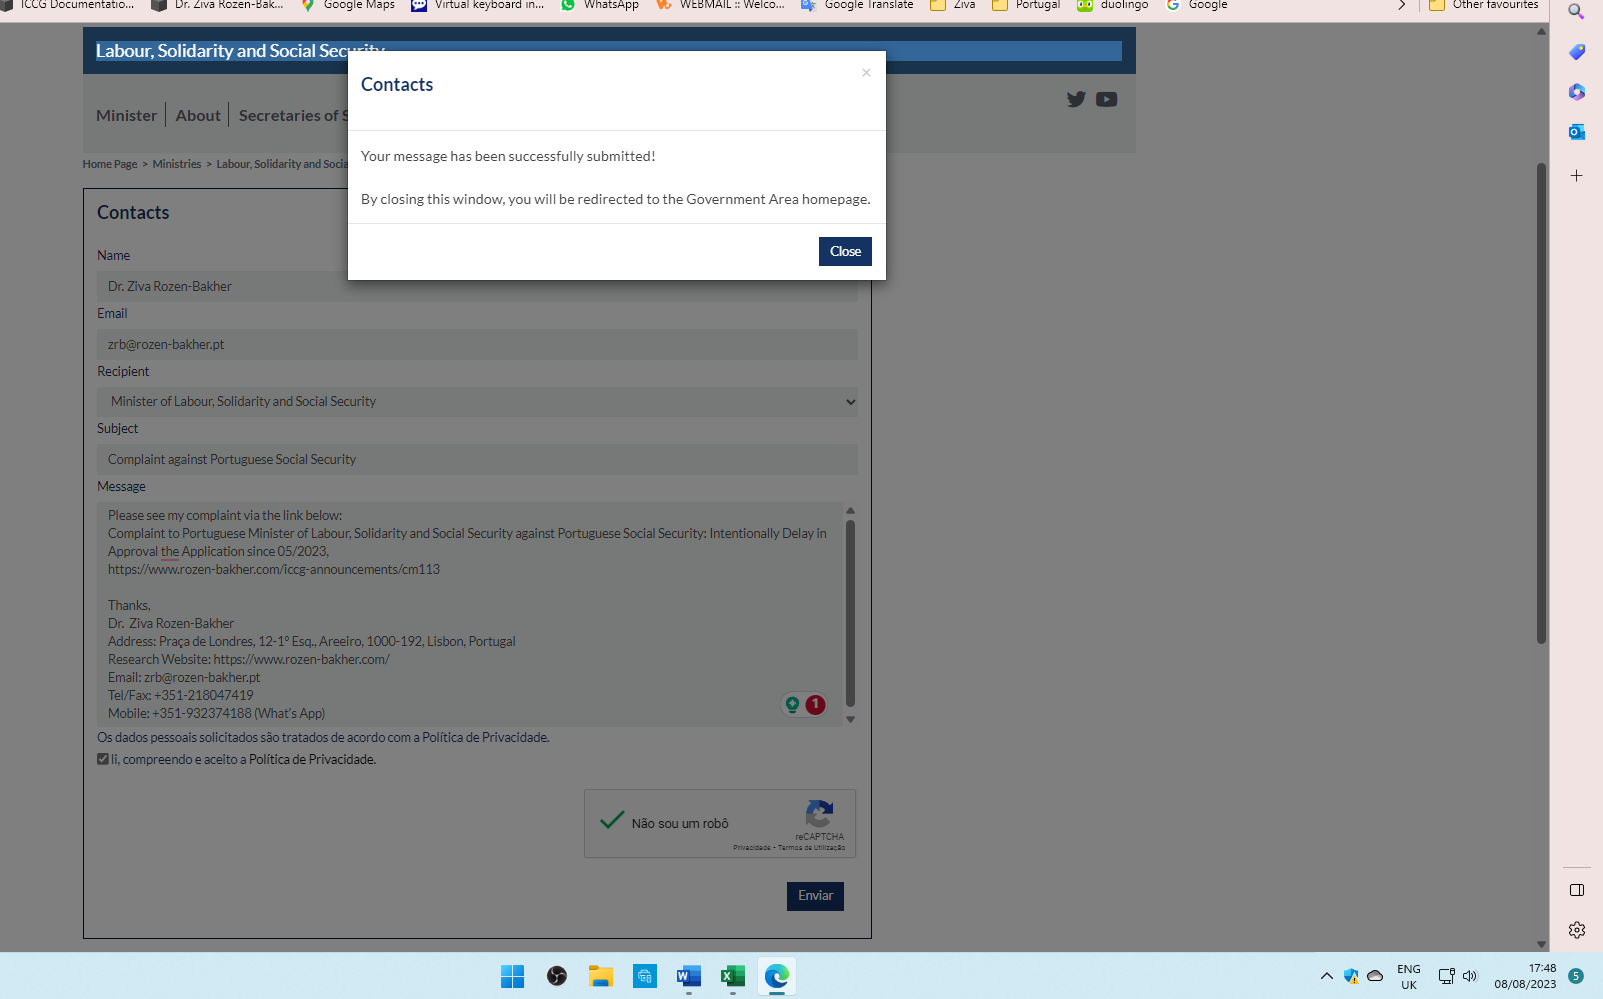Open sidebar settings gear icon

pos(1576,930)
